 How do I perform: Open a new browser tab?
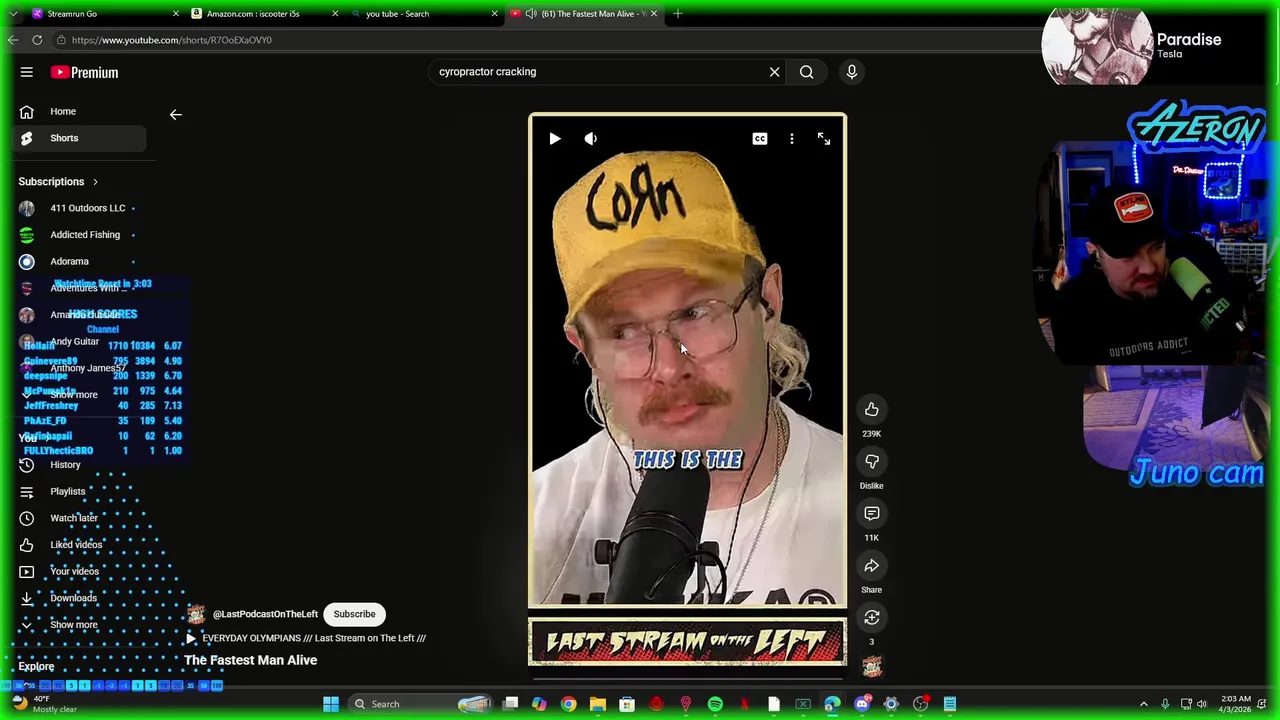pyautogui.click(x=678, y=14)
